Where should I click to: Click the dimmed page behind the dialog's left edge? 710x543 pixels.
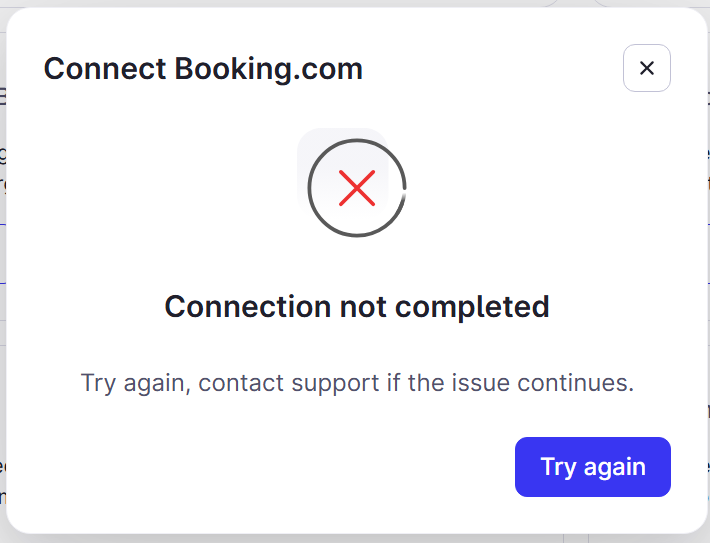(2, 272)
